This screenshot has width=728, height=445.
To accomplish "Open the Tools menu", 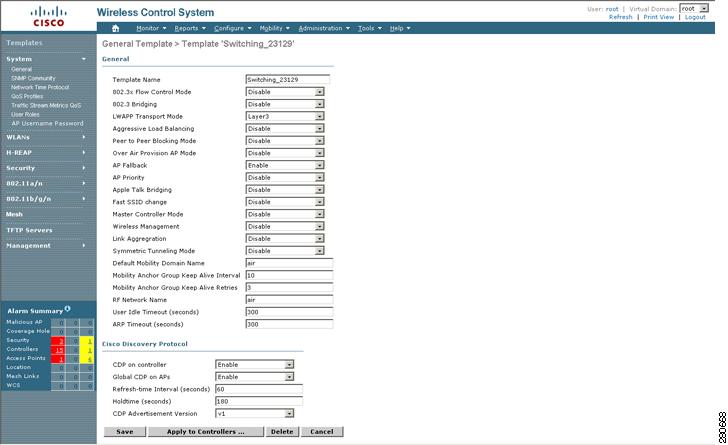I will (370, 28).
